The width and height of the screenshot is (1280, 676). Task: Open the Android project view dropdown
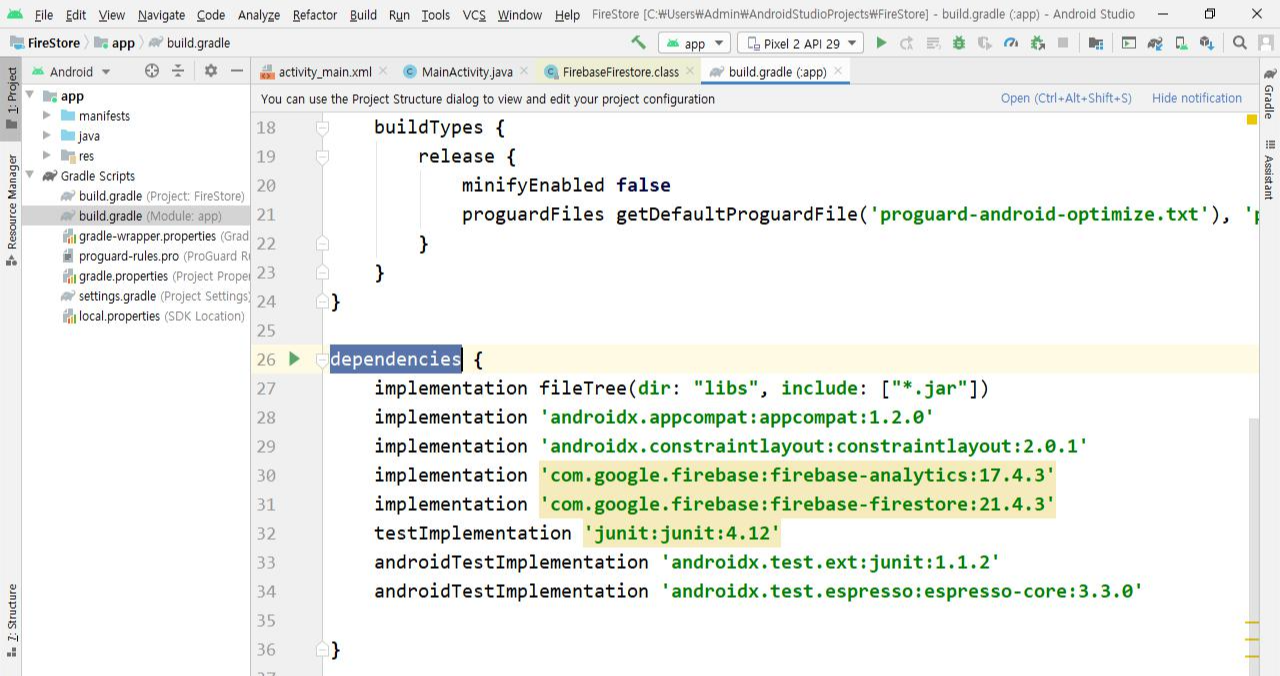point(72,71)
